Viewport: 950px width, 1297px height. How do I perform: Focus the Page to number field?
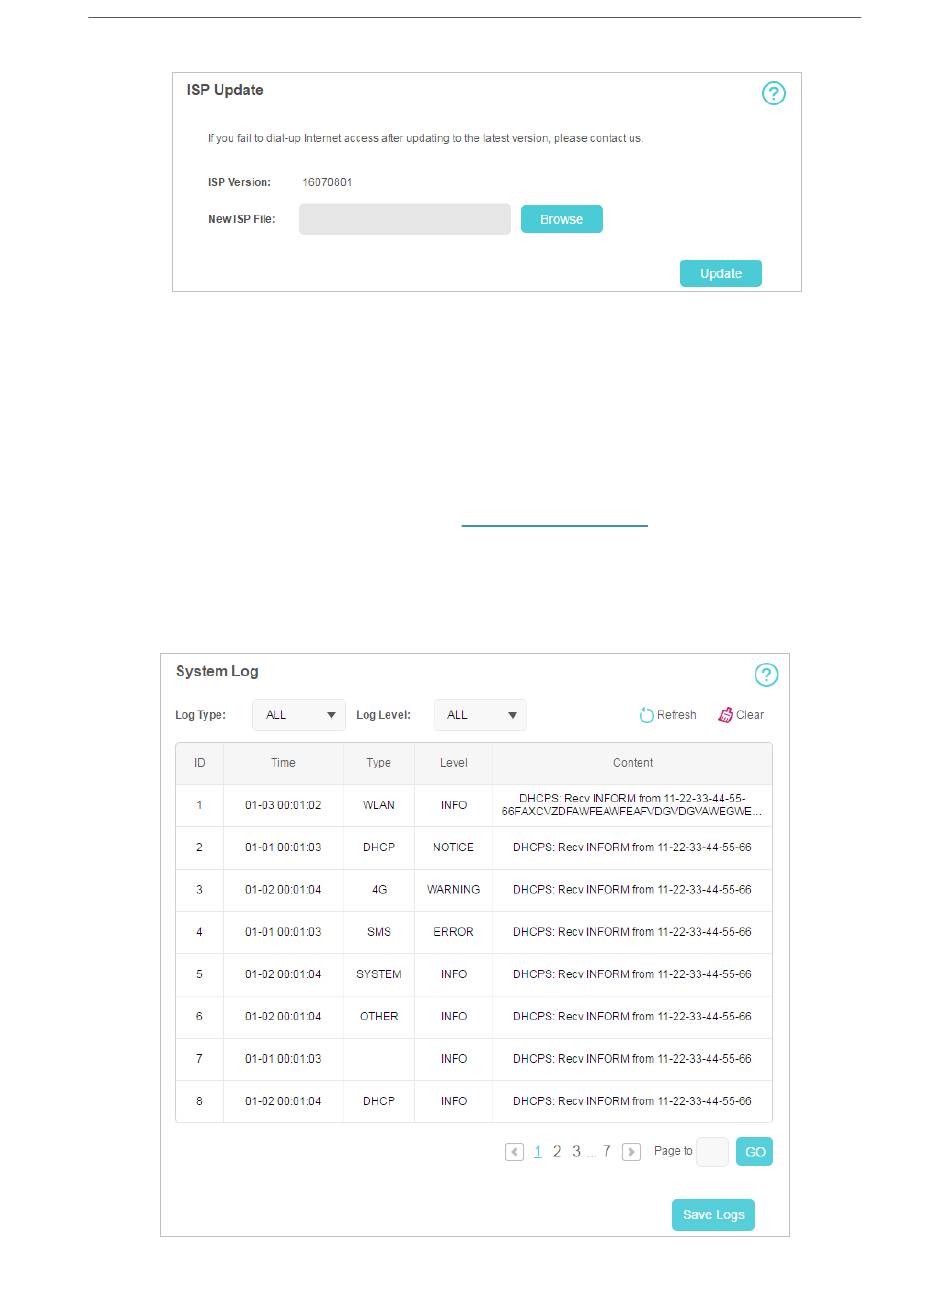click(712, 1152)
